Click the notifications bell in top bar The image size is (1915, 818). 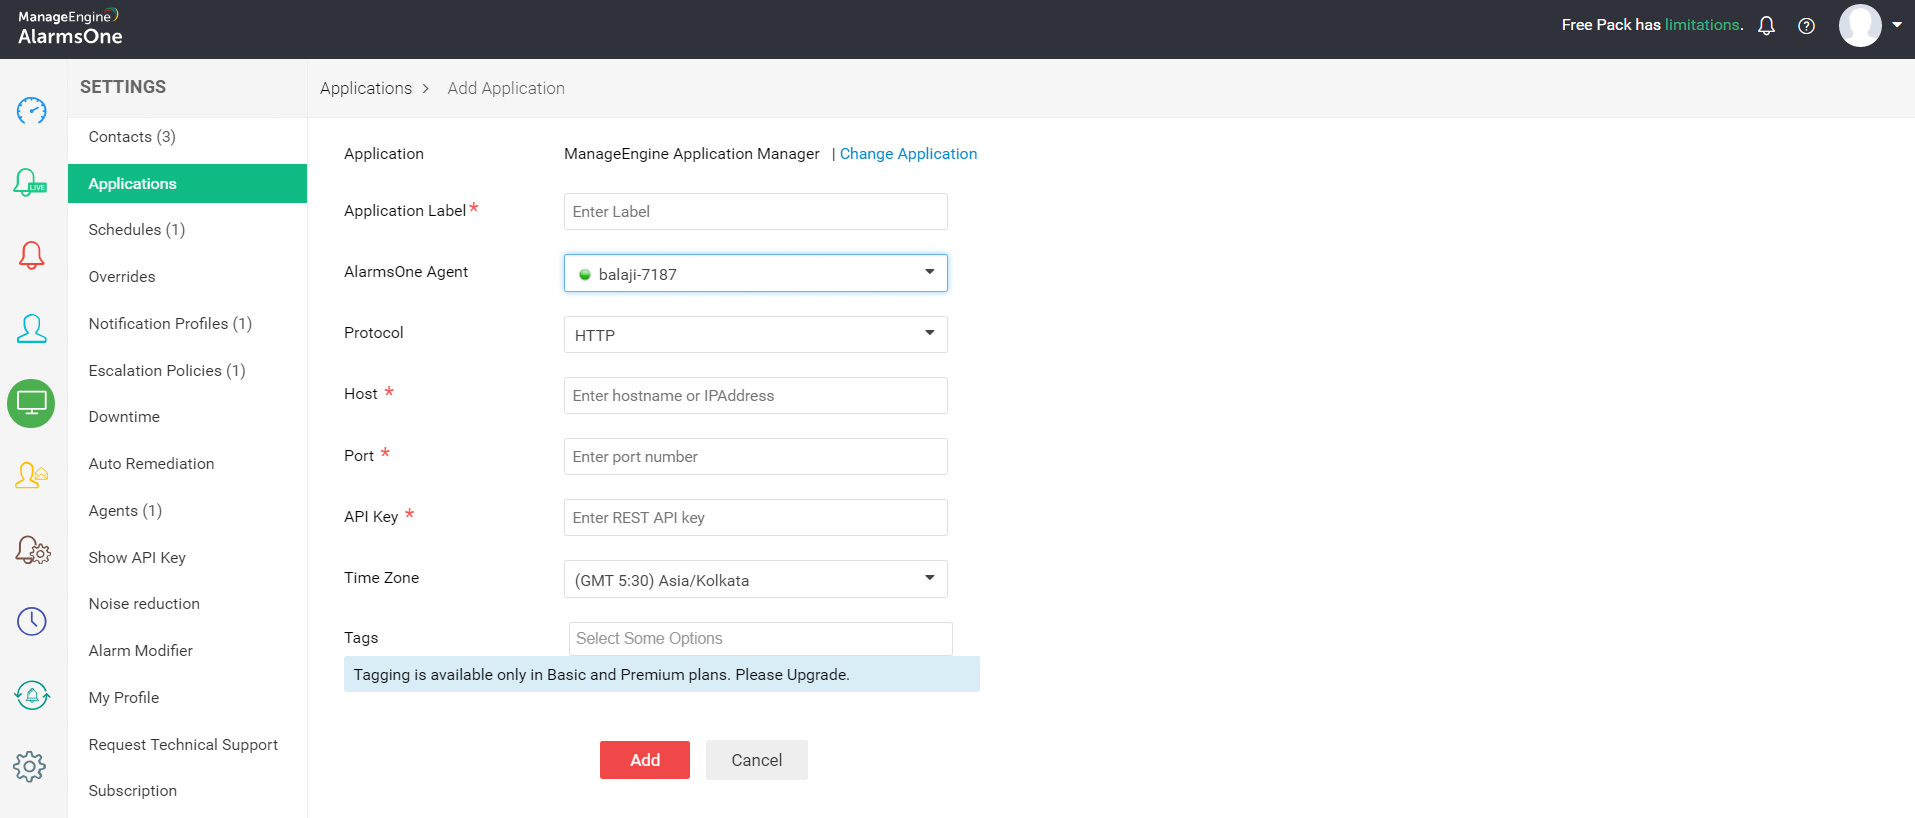click(x=1766, y=26)
